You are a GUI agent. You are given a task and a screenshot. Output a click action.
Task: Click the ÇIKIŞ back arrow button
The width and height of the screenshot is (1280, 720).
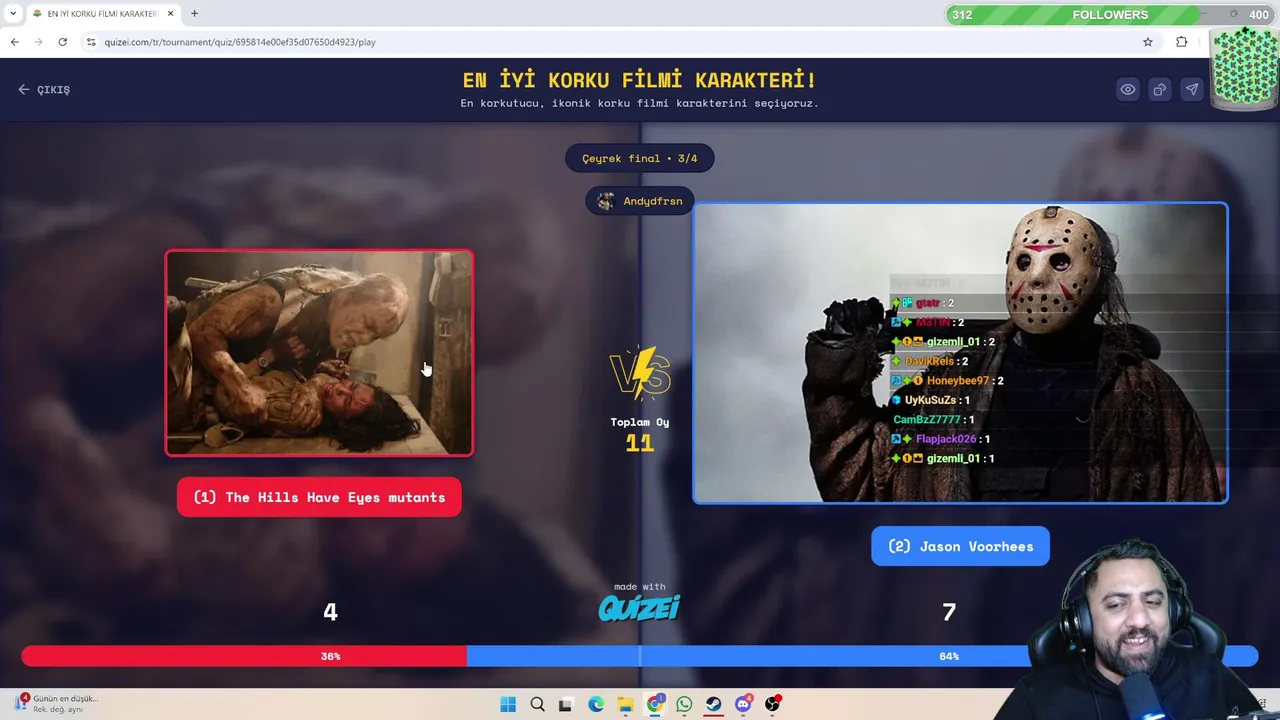click(44, 89)
